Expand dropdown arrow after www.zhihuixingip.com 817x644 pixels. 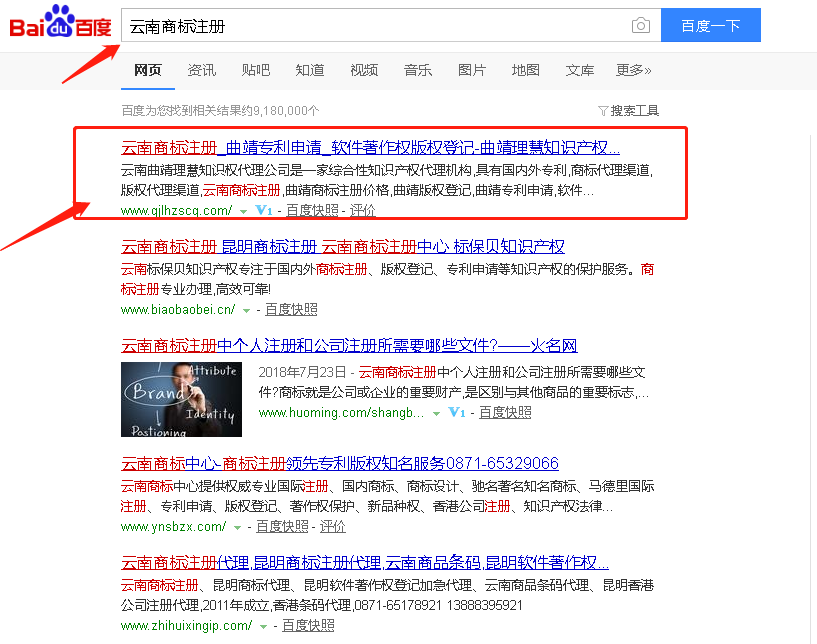[263, 627]
